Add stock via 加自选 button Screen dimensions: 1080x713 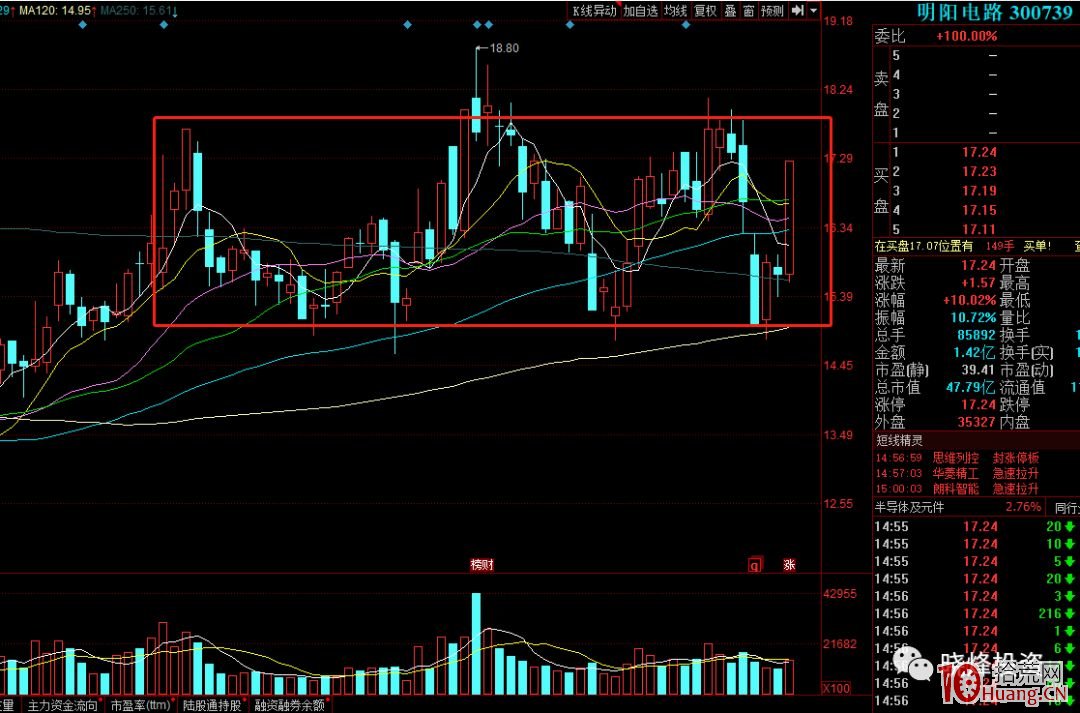641,11
